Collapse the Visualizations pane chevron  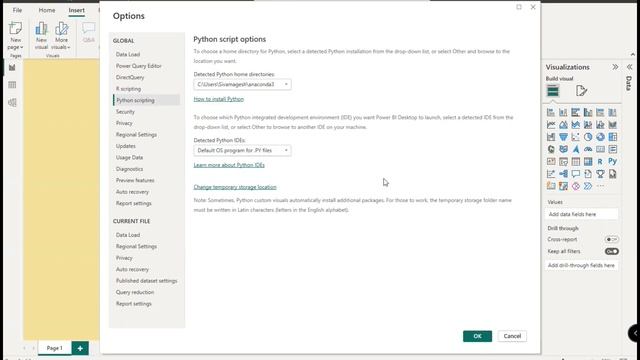[x=615, y=67]
